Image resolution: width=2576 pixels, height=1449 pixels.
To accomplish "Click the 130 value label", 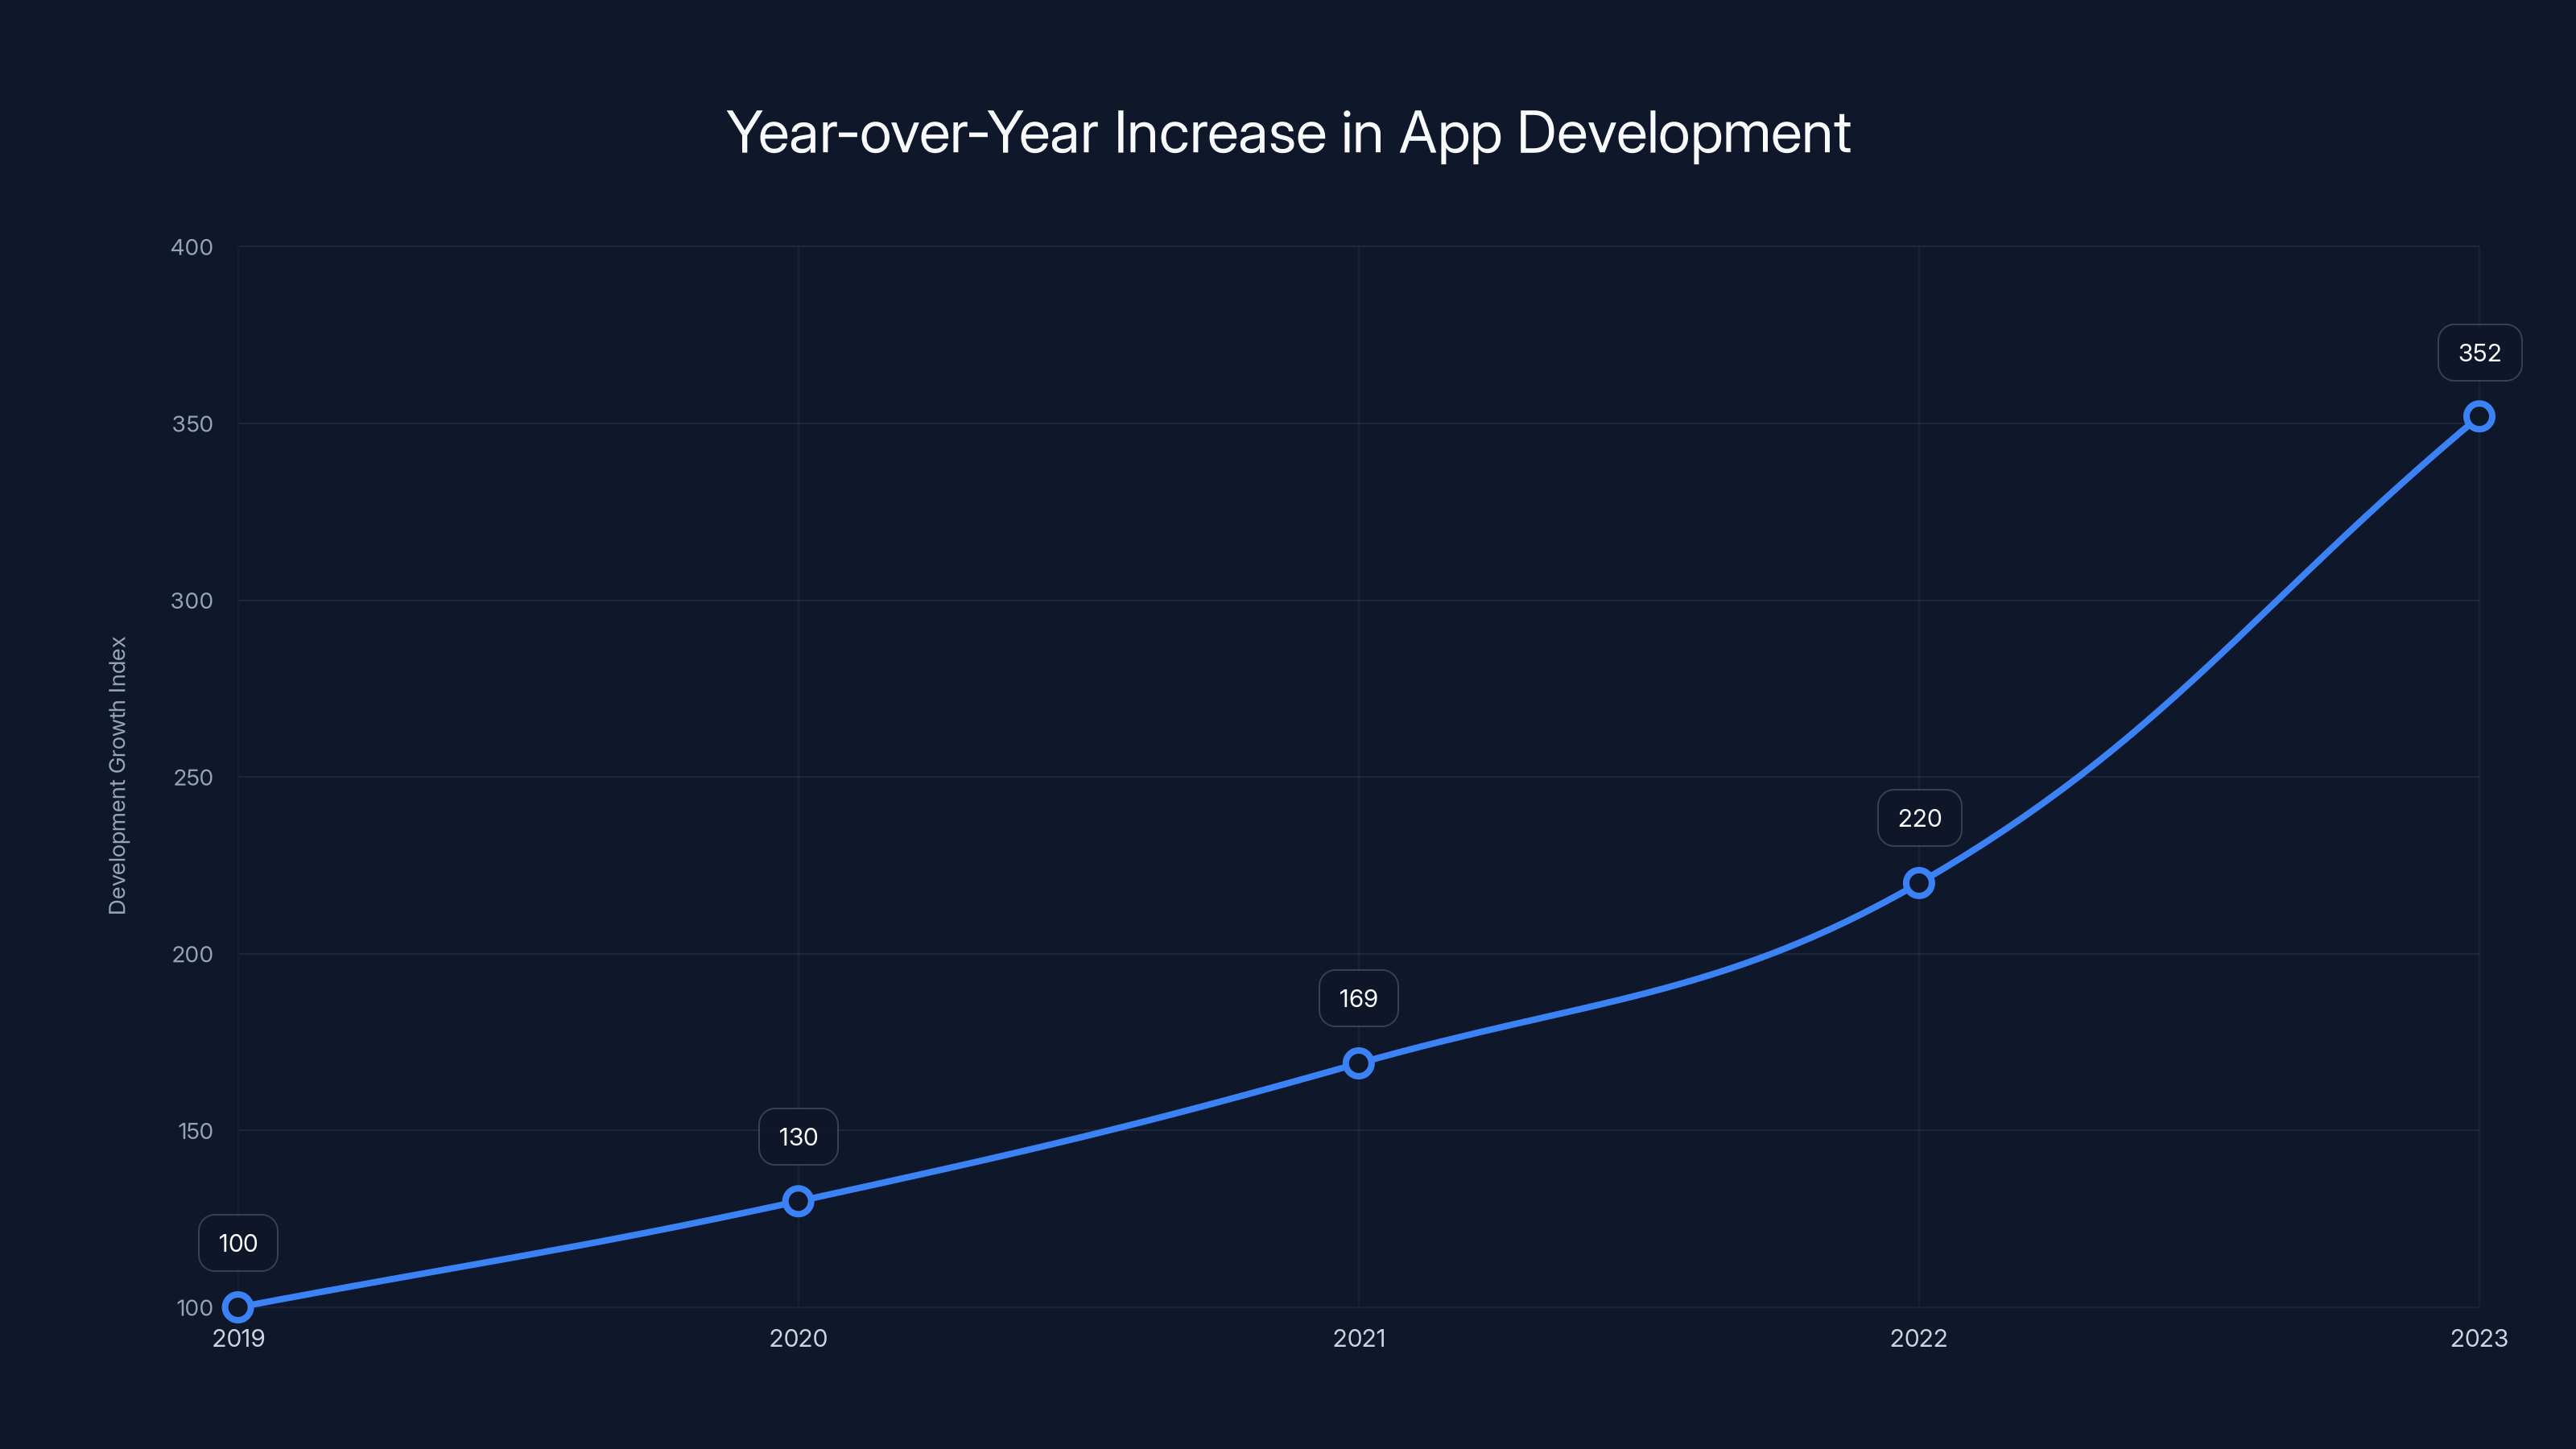I will tap(797, 1136).
